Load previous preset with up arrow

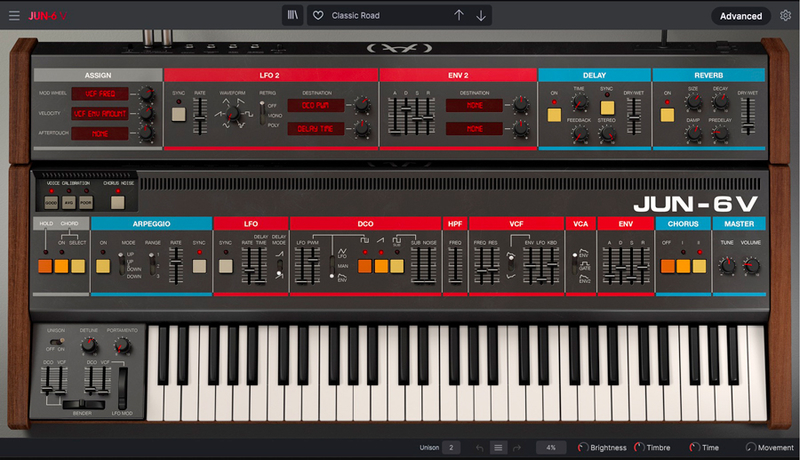459,15
